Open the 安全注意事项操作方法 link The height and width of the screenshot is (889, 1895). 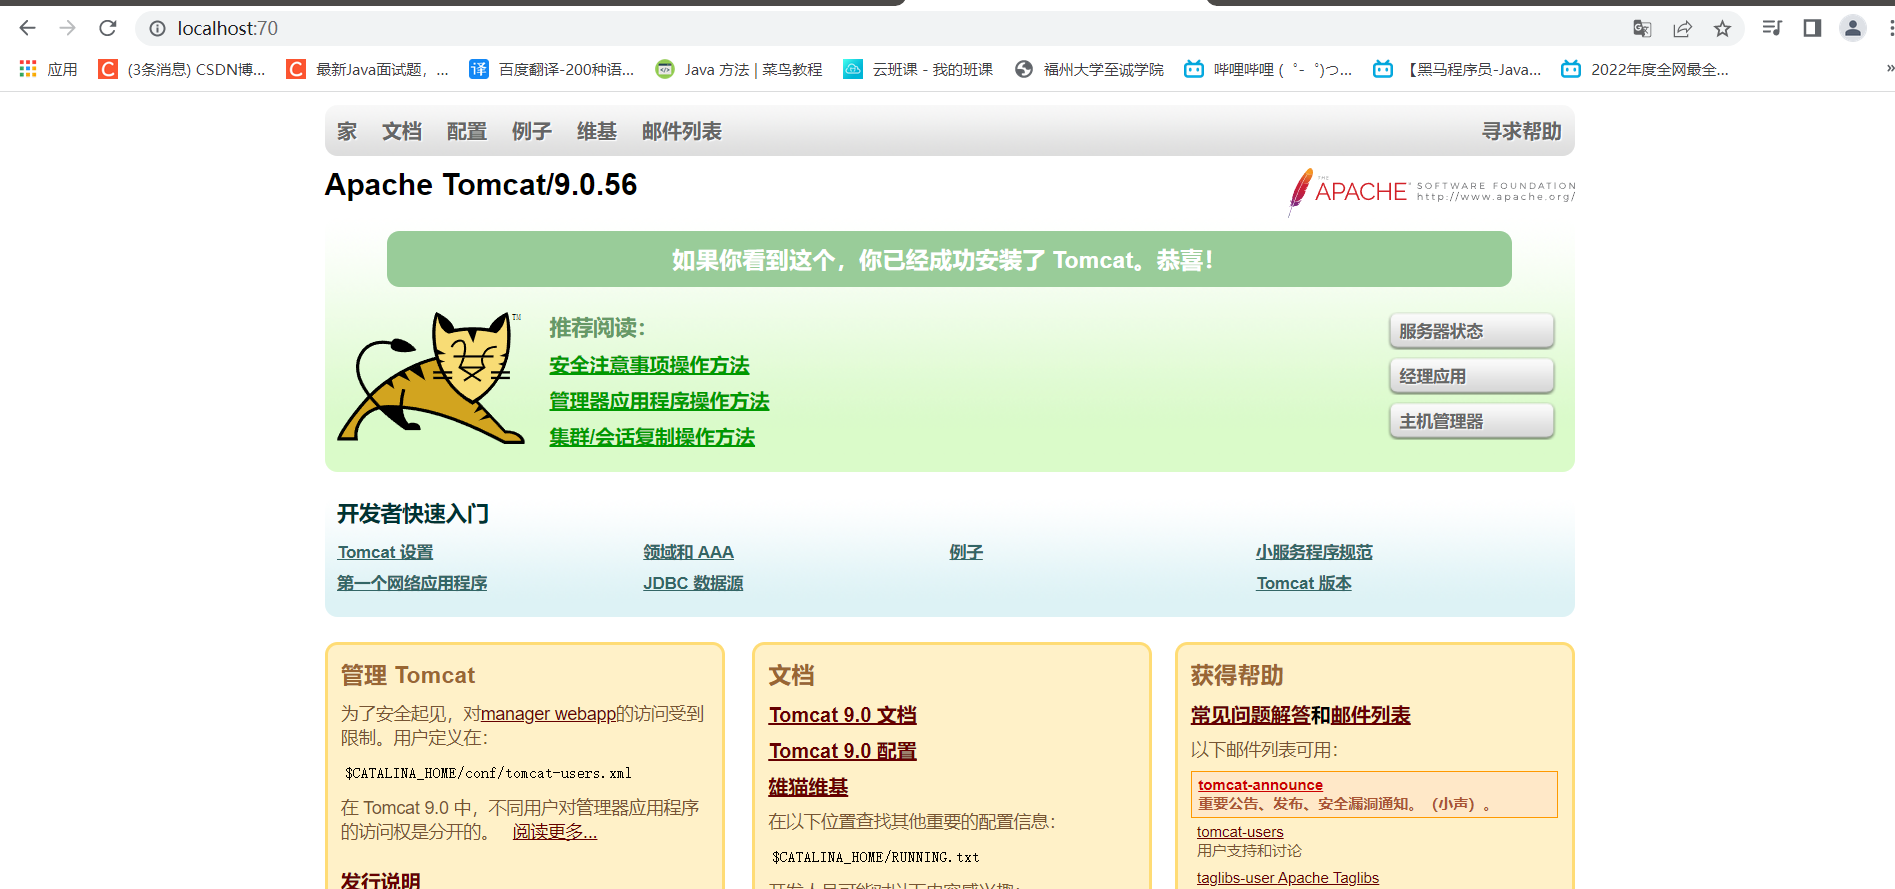[649, 365]
